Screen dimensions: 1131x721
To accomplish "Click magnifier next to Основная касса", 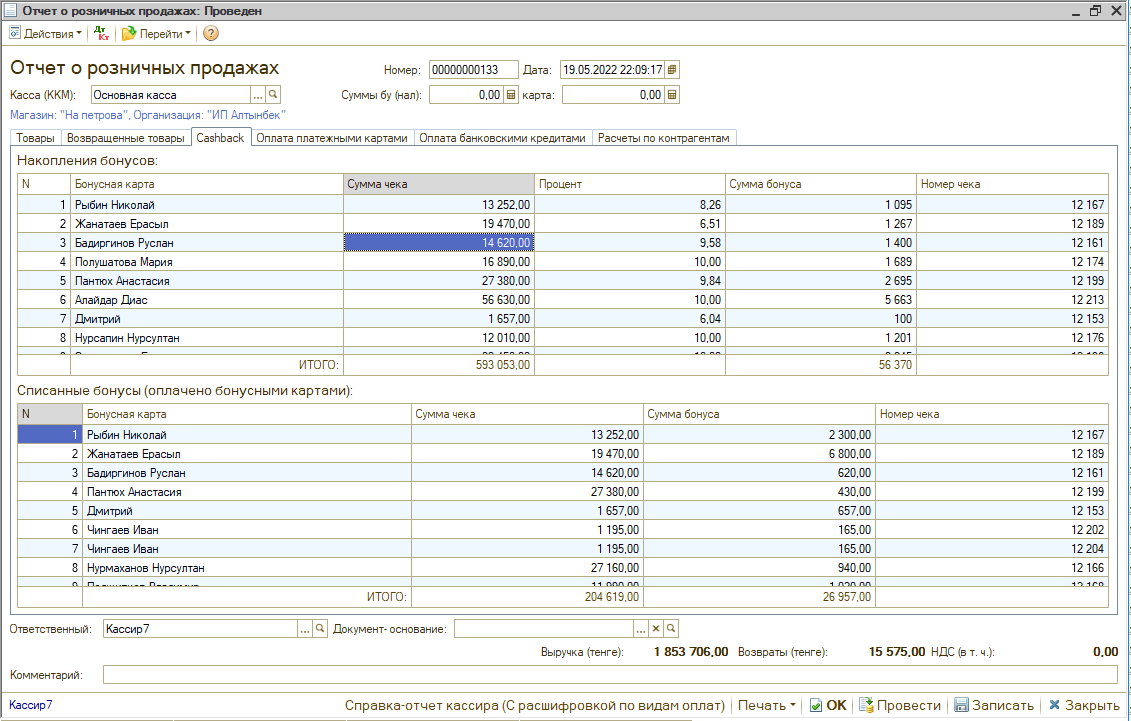I will (x=273, y=95).
